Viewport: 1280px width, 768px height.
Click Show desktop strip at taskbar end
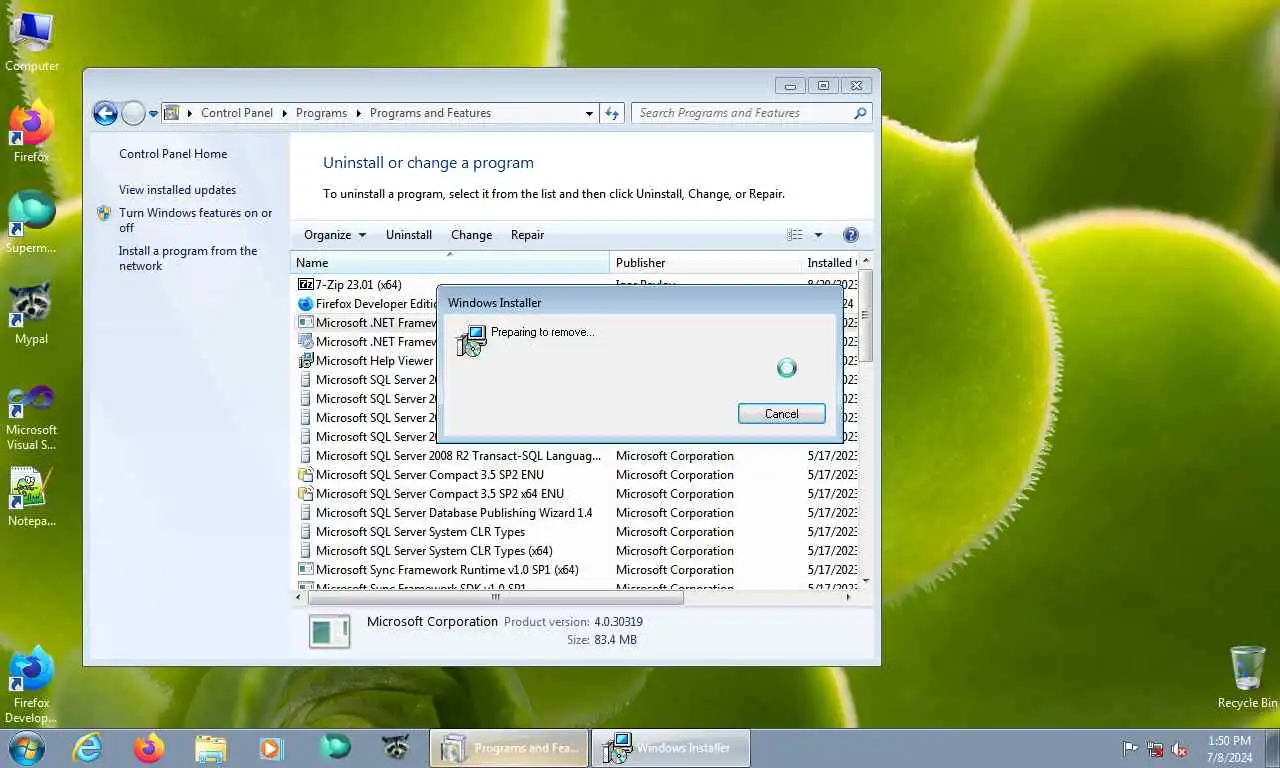click(1272, 748)
